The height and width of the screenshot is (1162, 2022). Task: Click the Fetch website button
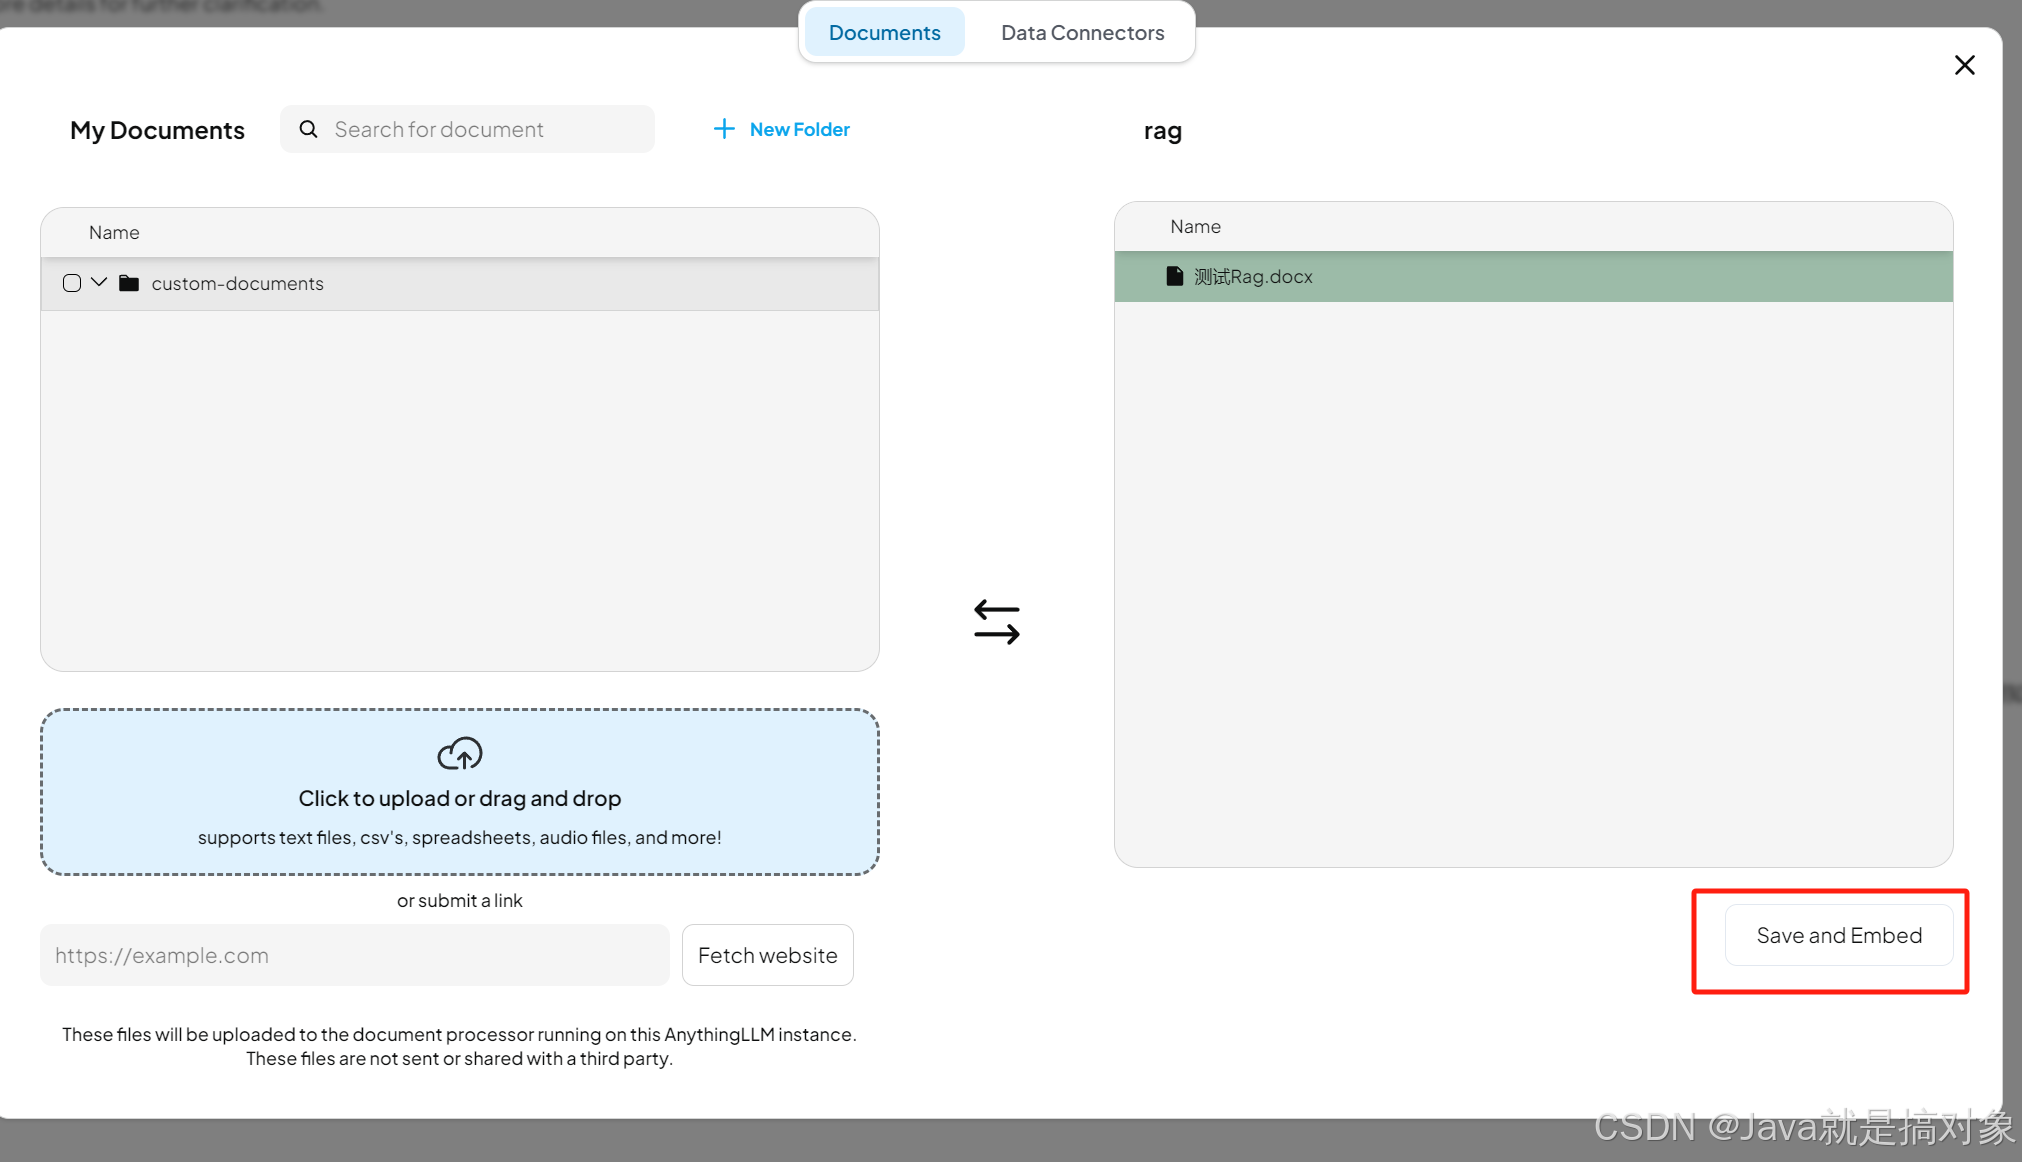point(767,955)
